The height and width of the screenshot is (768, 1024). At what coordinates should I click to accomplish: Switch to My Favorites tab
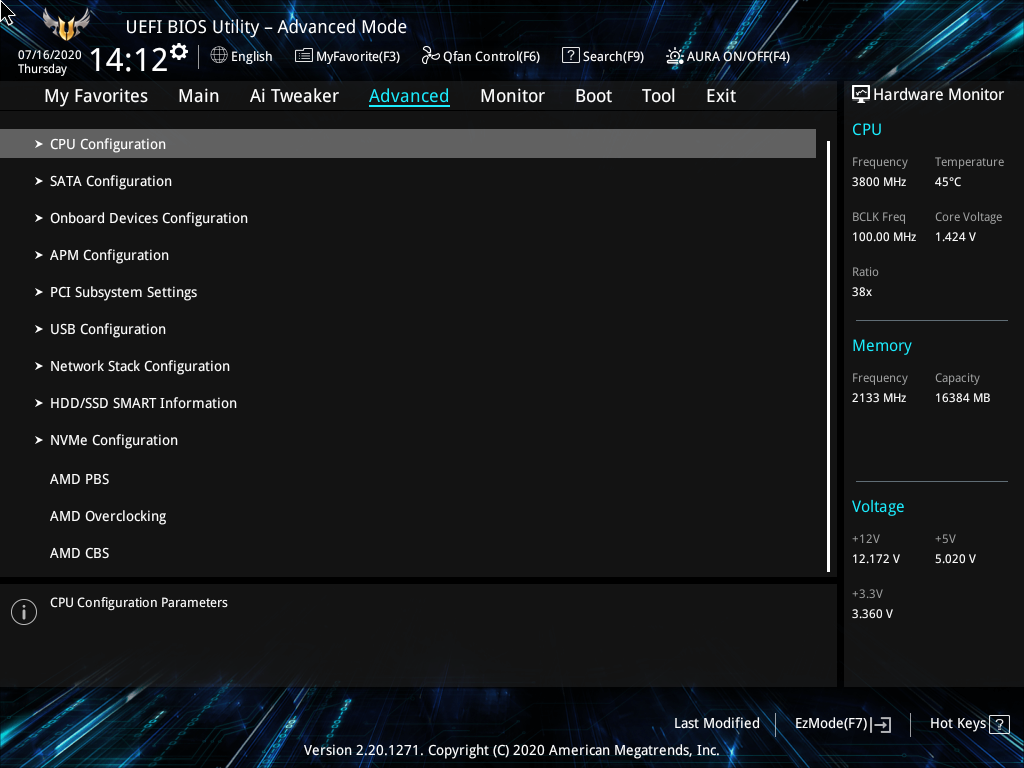[x=96, y=96]
